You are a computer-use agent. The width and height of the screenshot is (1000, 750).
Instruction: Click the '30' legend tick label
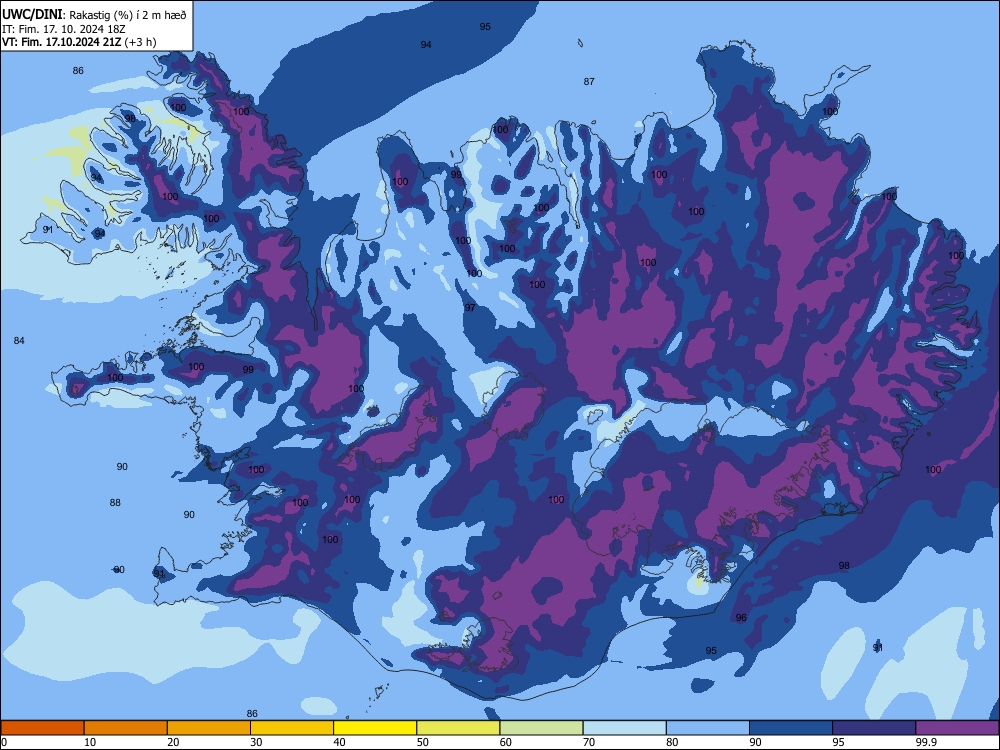click(256, 742)
